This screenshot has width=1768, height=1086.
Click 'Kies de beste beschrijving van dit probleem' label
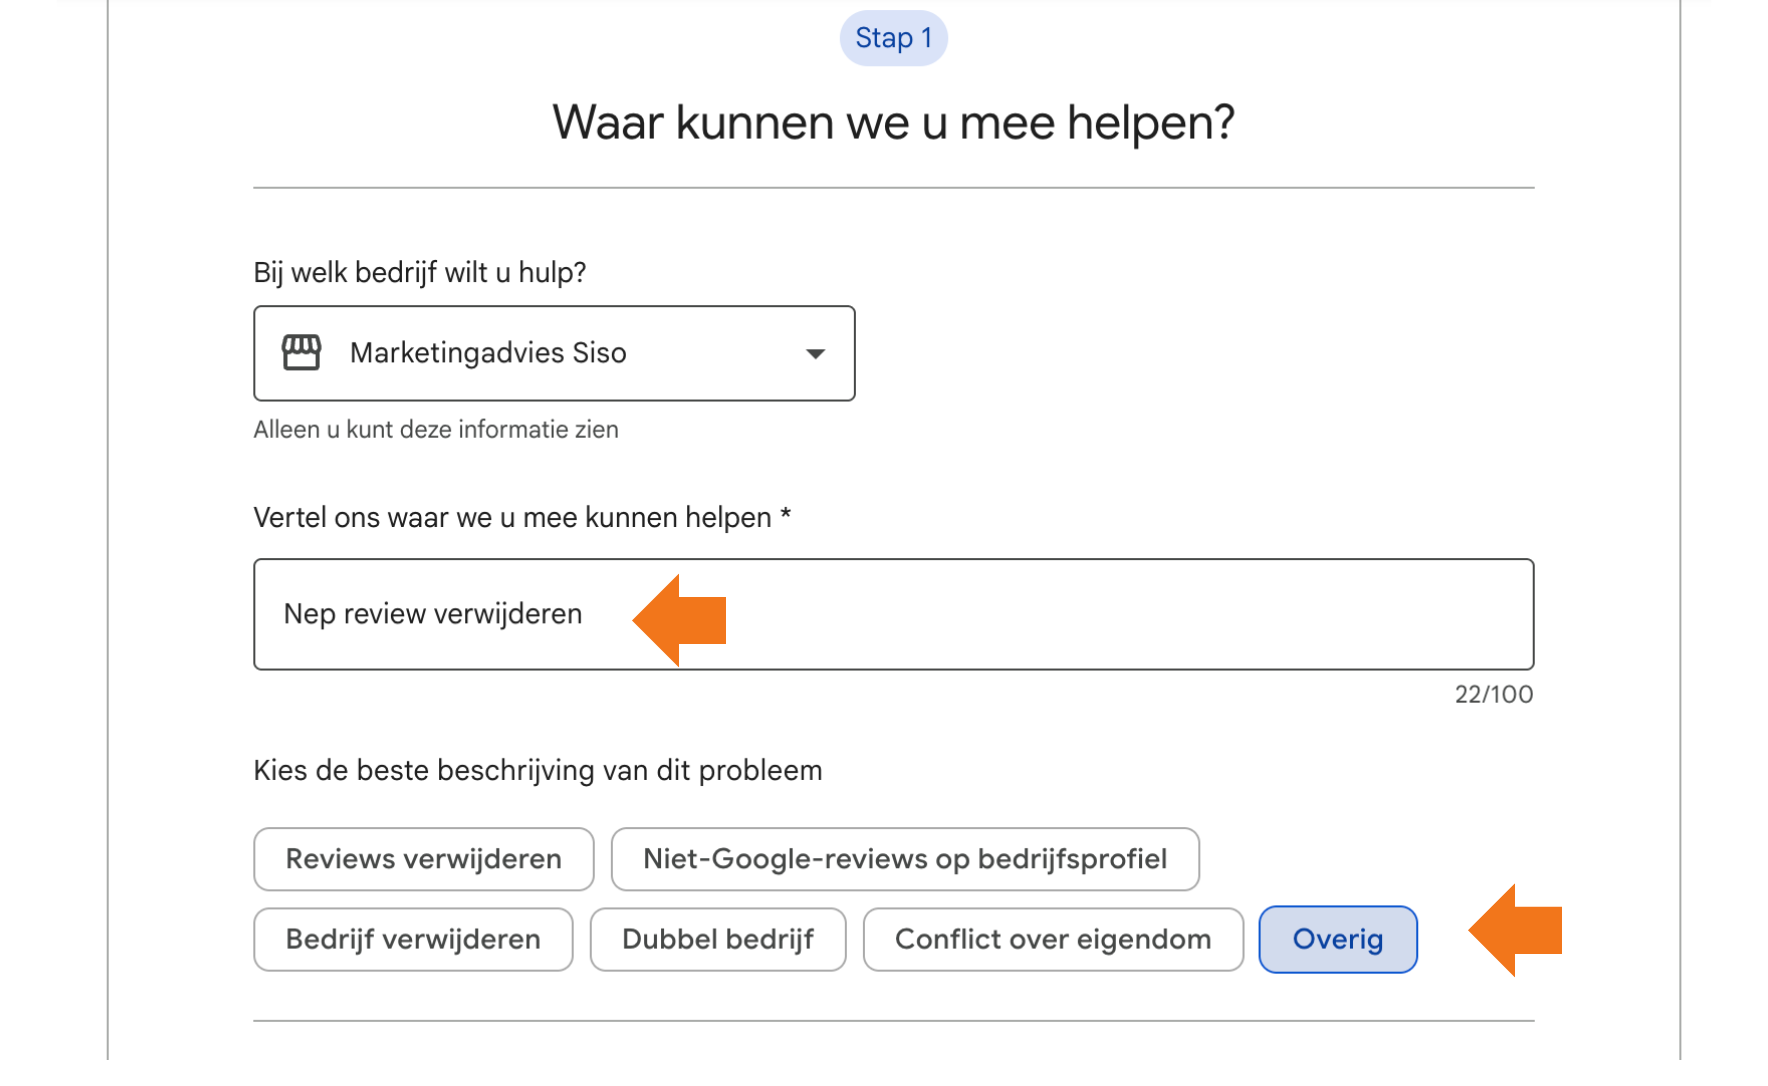click(537, 770)
